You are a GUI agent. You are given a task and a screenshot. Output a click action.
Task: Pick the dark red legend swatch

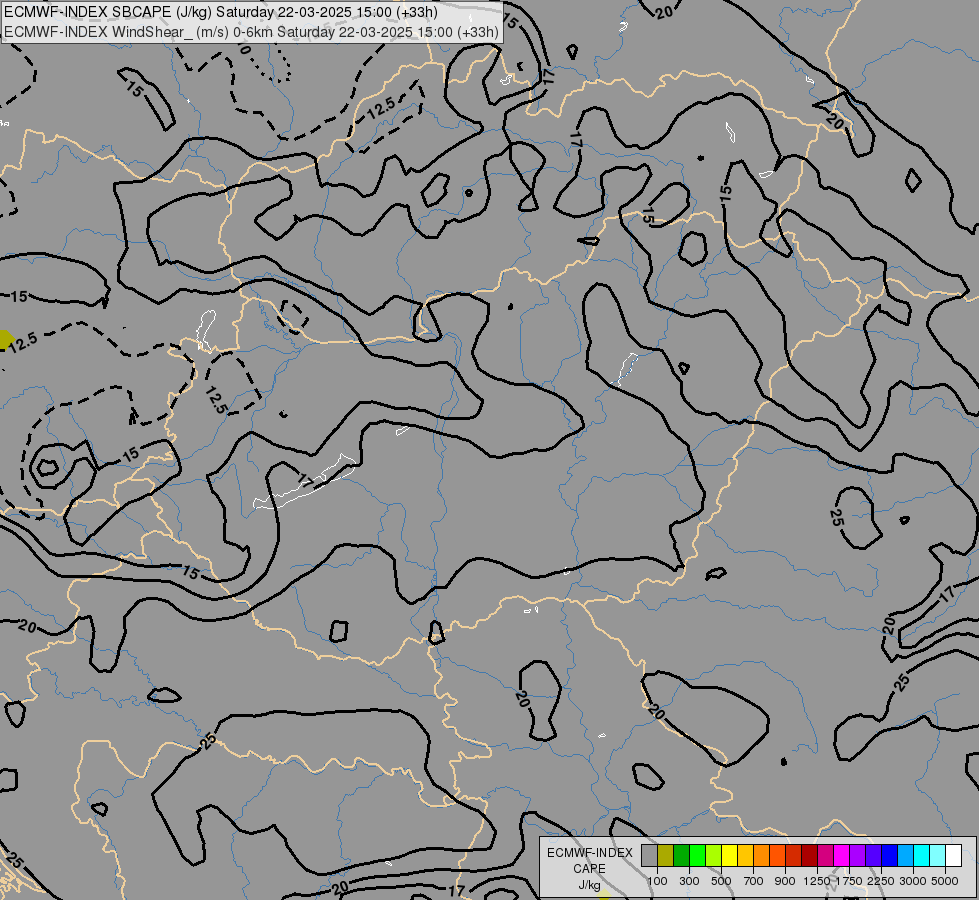[810, 855]
